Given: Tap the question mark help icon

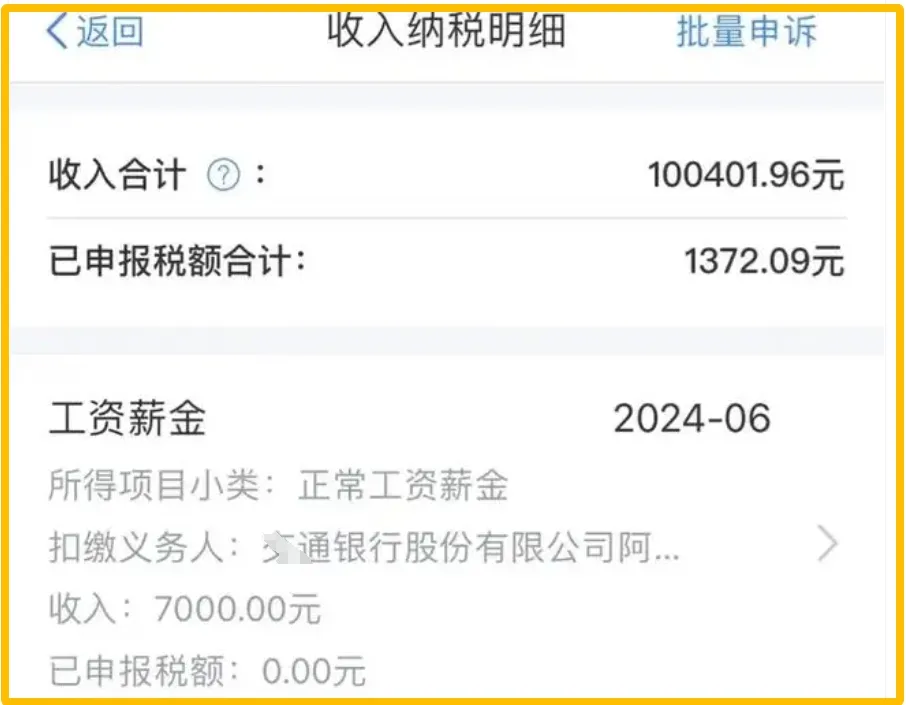Looking at the screenshot, I should 224,175.
